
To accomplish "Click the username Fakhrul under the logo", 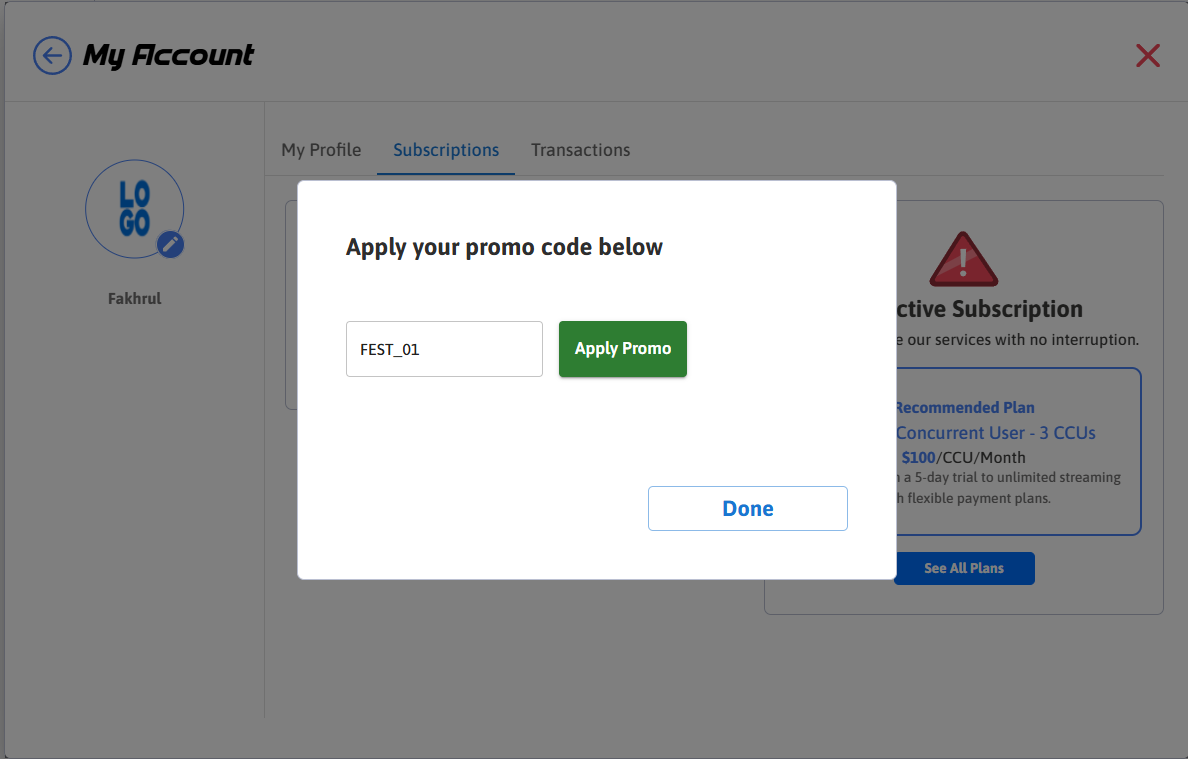I will [x=134, y=298].
